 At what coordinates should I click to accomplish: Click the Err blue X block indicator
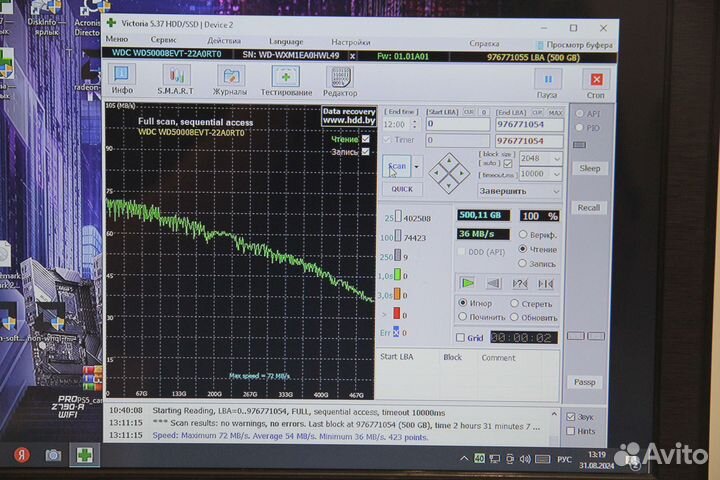coord(396,333)
